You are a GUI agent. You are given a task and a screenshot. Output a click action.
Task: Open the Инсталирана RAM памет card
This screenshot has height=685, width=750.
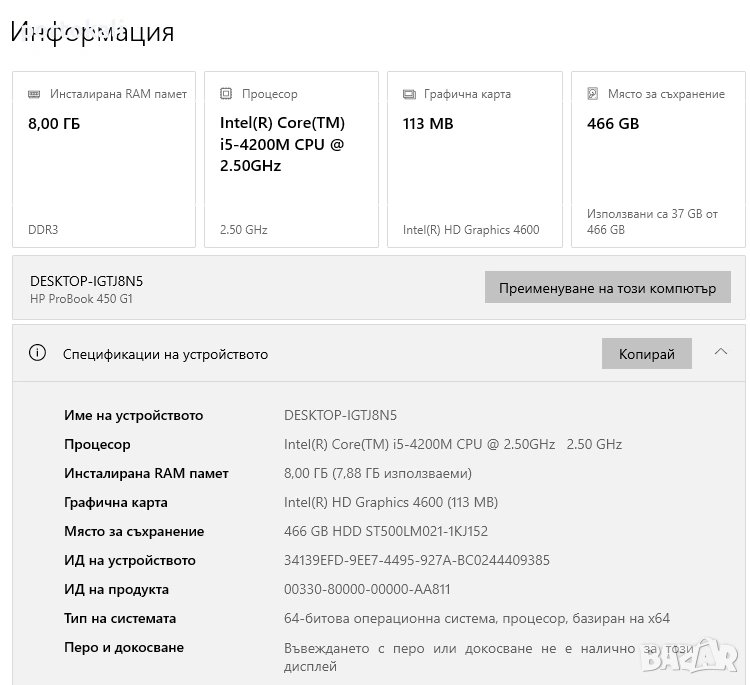point(104,160)
